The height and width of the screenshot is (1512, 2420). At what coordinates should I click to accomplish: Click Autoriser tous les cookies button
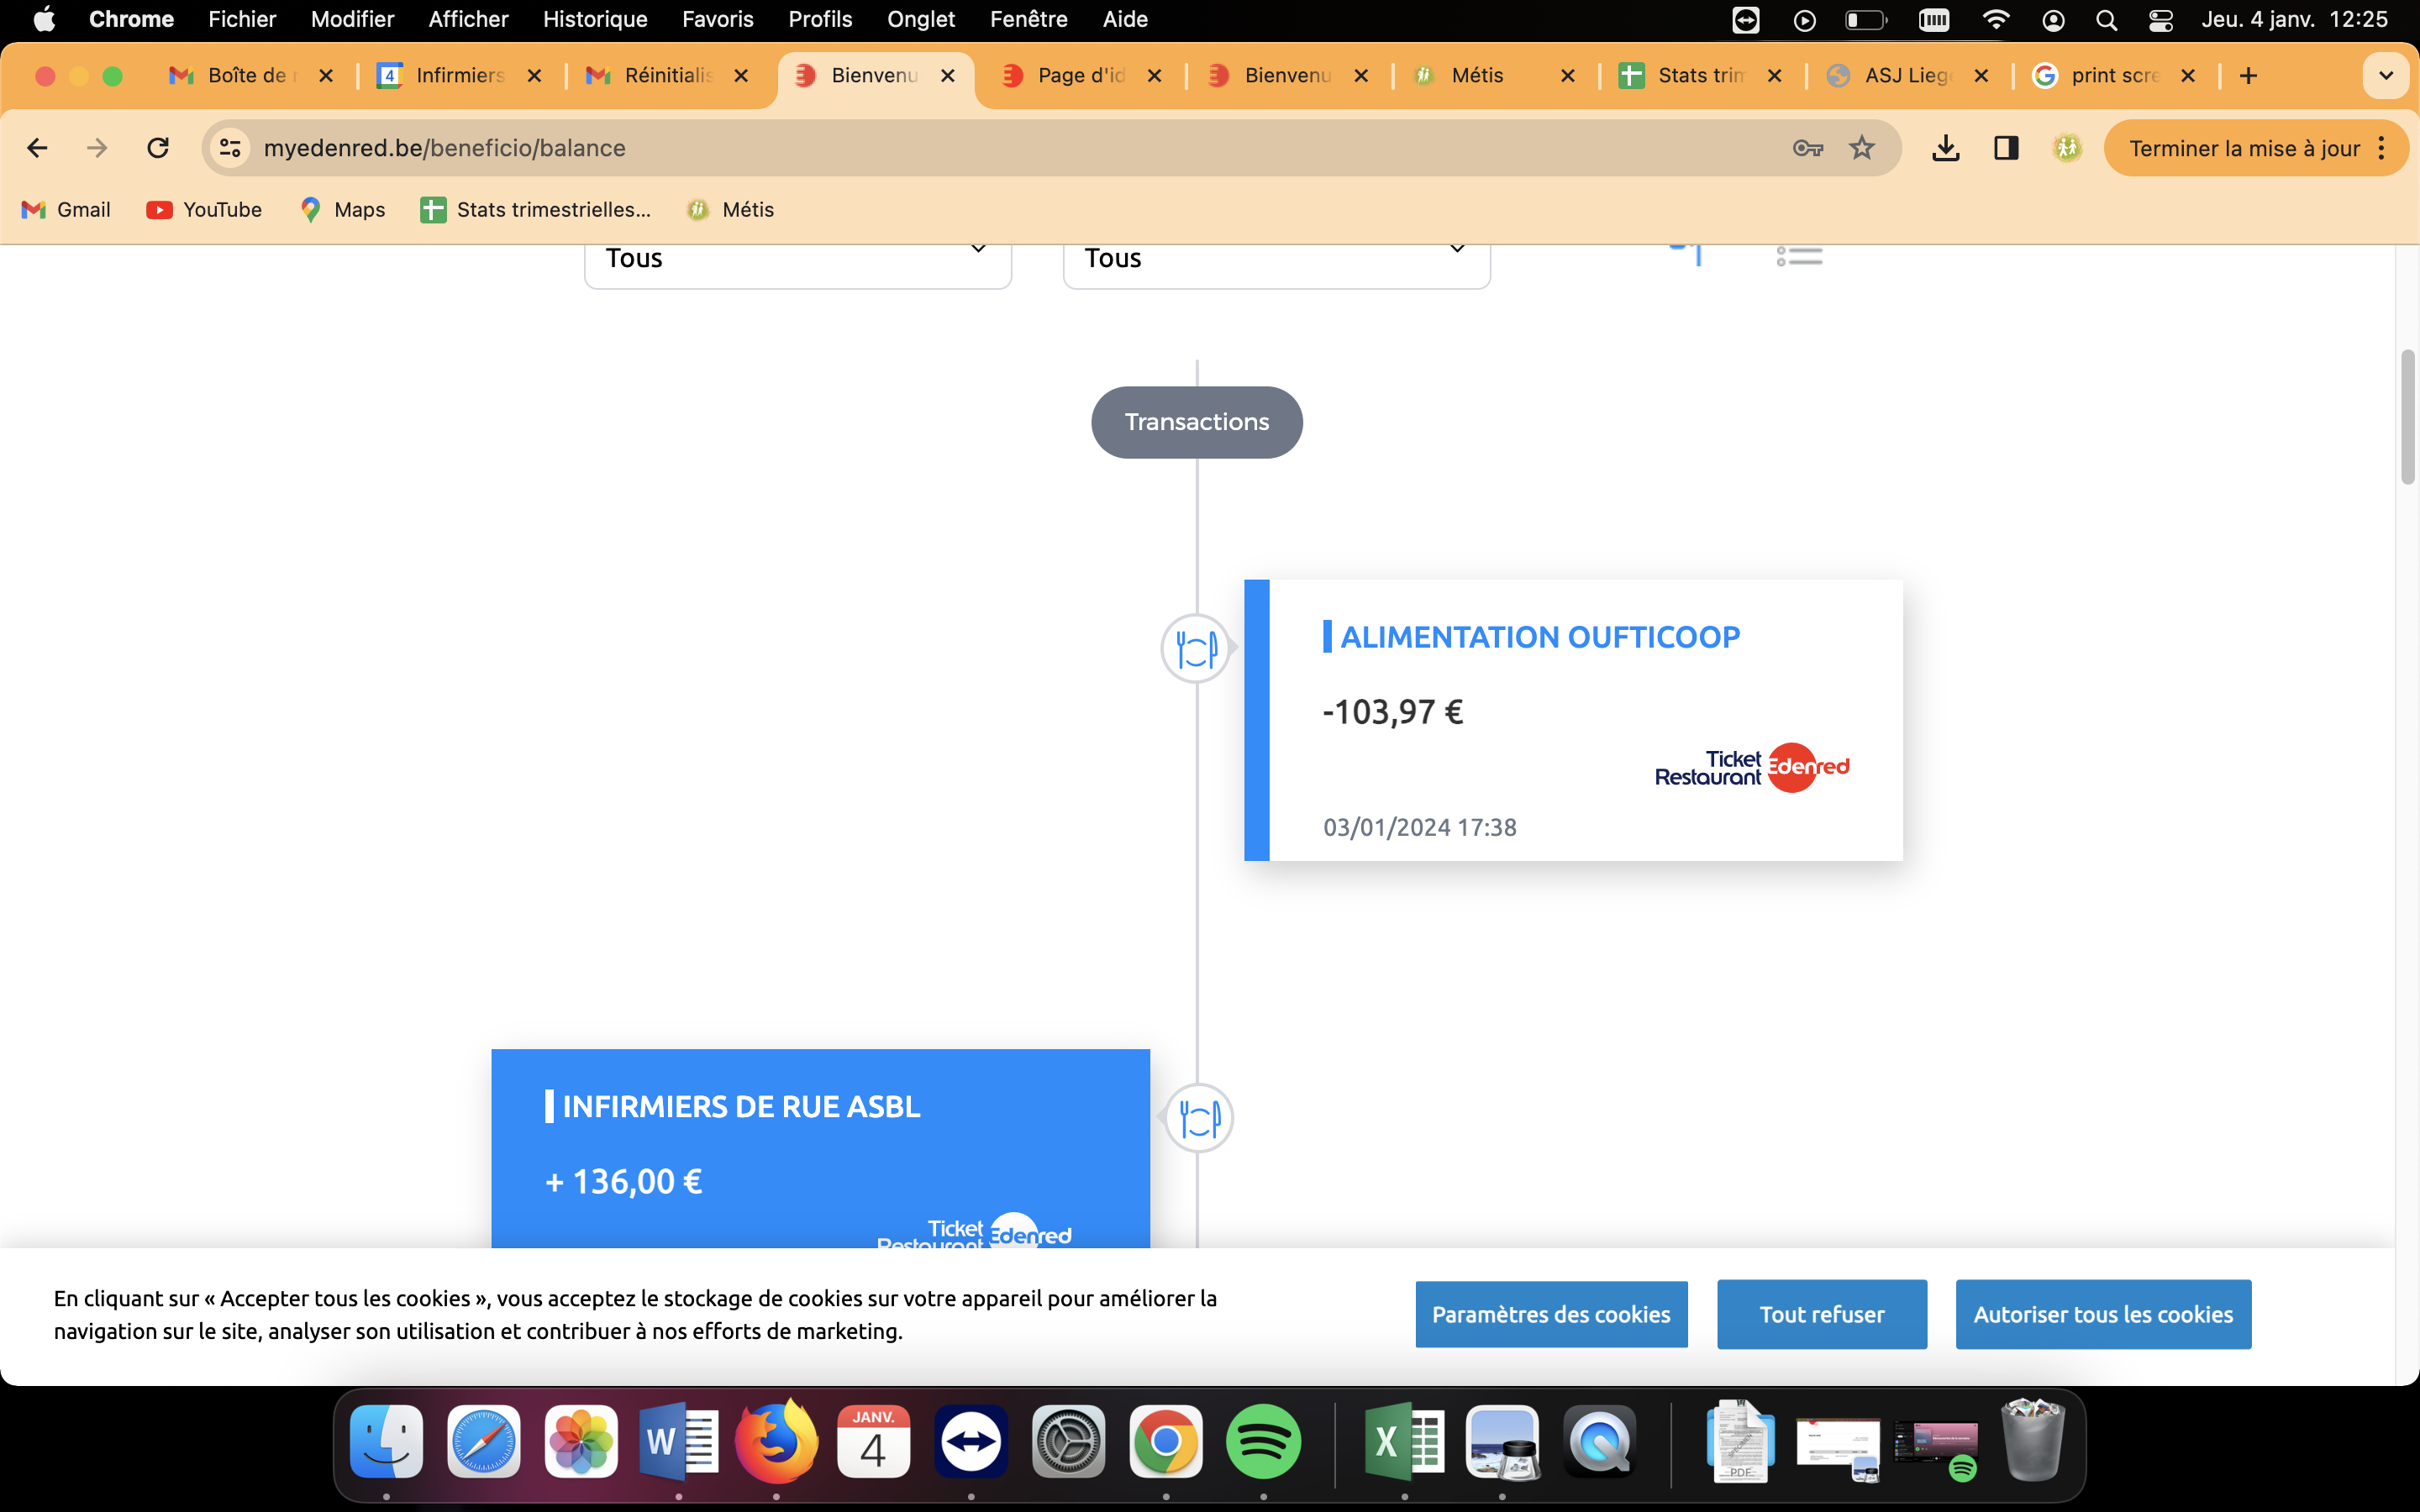click(2102, 1314)
